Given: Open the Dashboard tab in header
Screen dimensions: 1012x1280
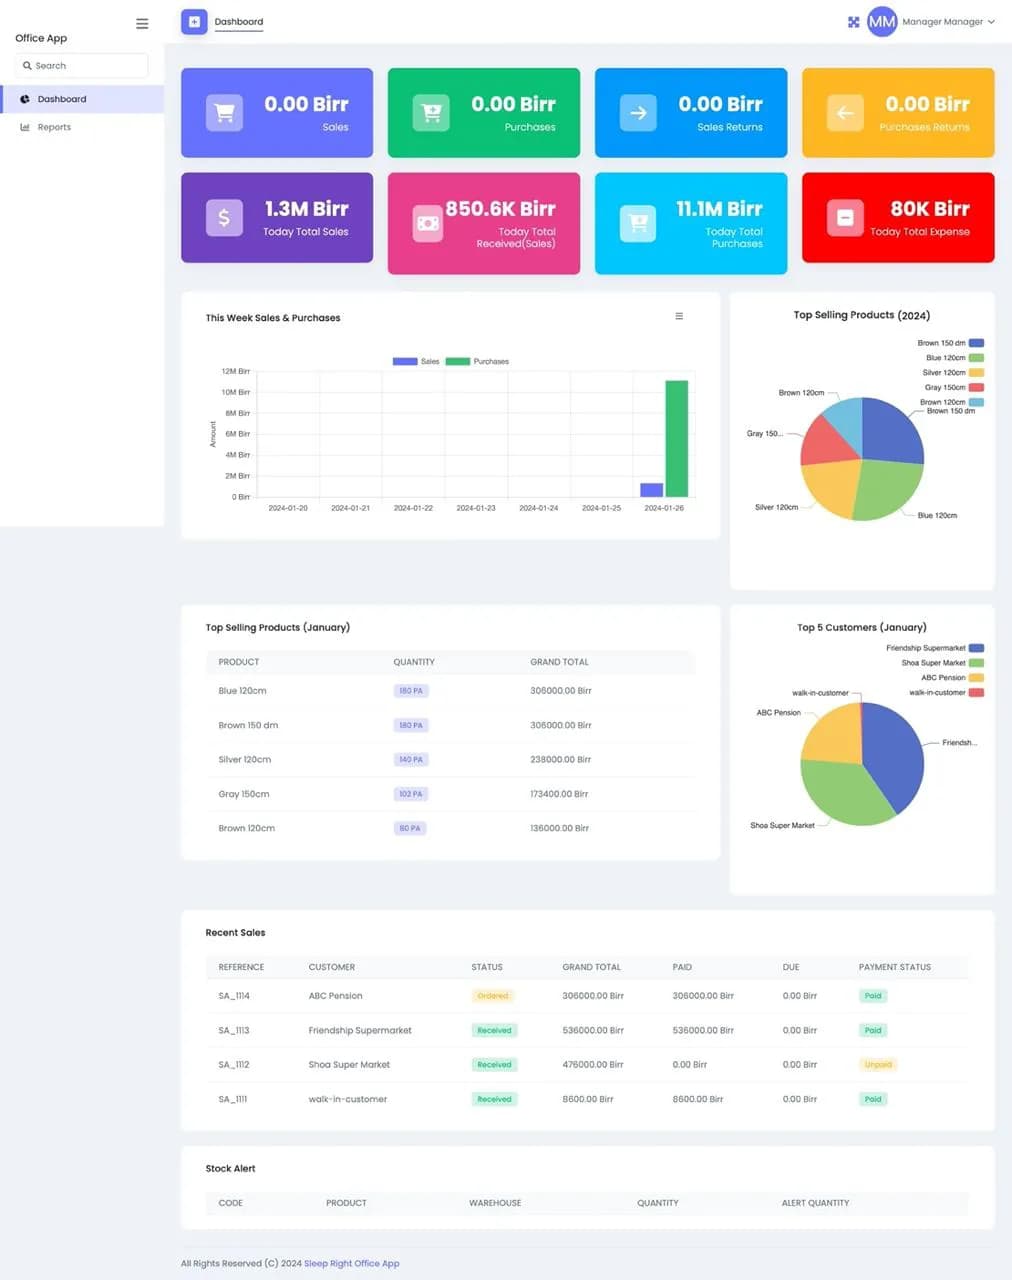Looking at the screenshot, I should [x=239, y=22].
